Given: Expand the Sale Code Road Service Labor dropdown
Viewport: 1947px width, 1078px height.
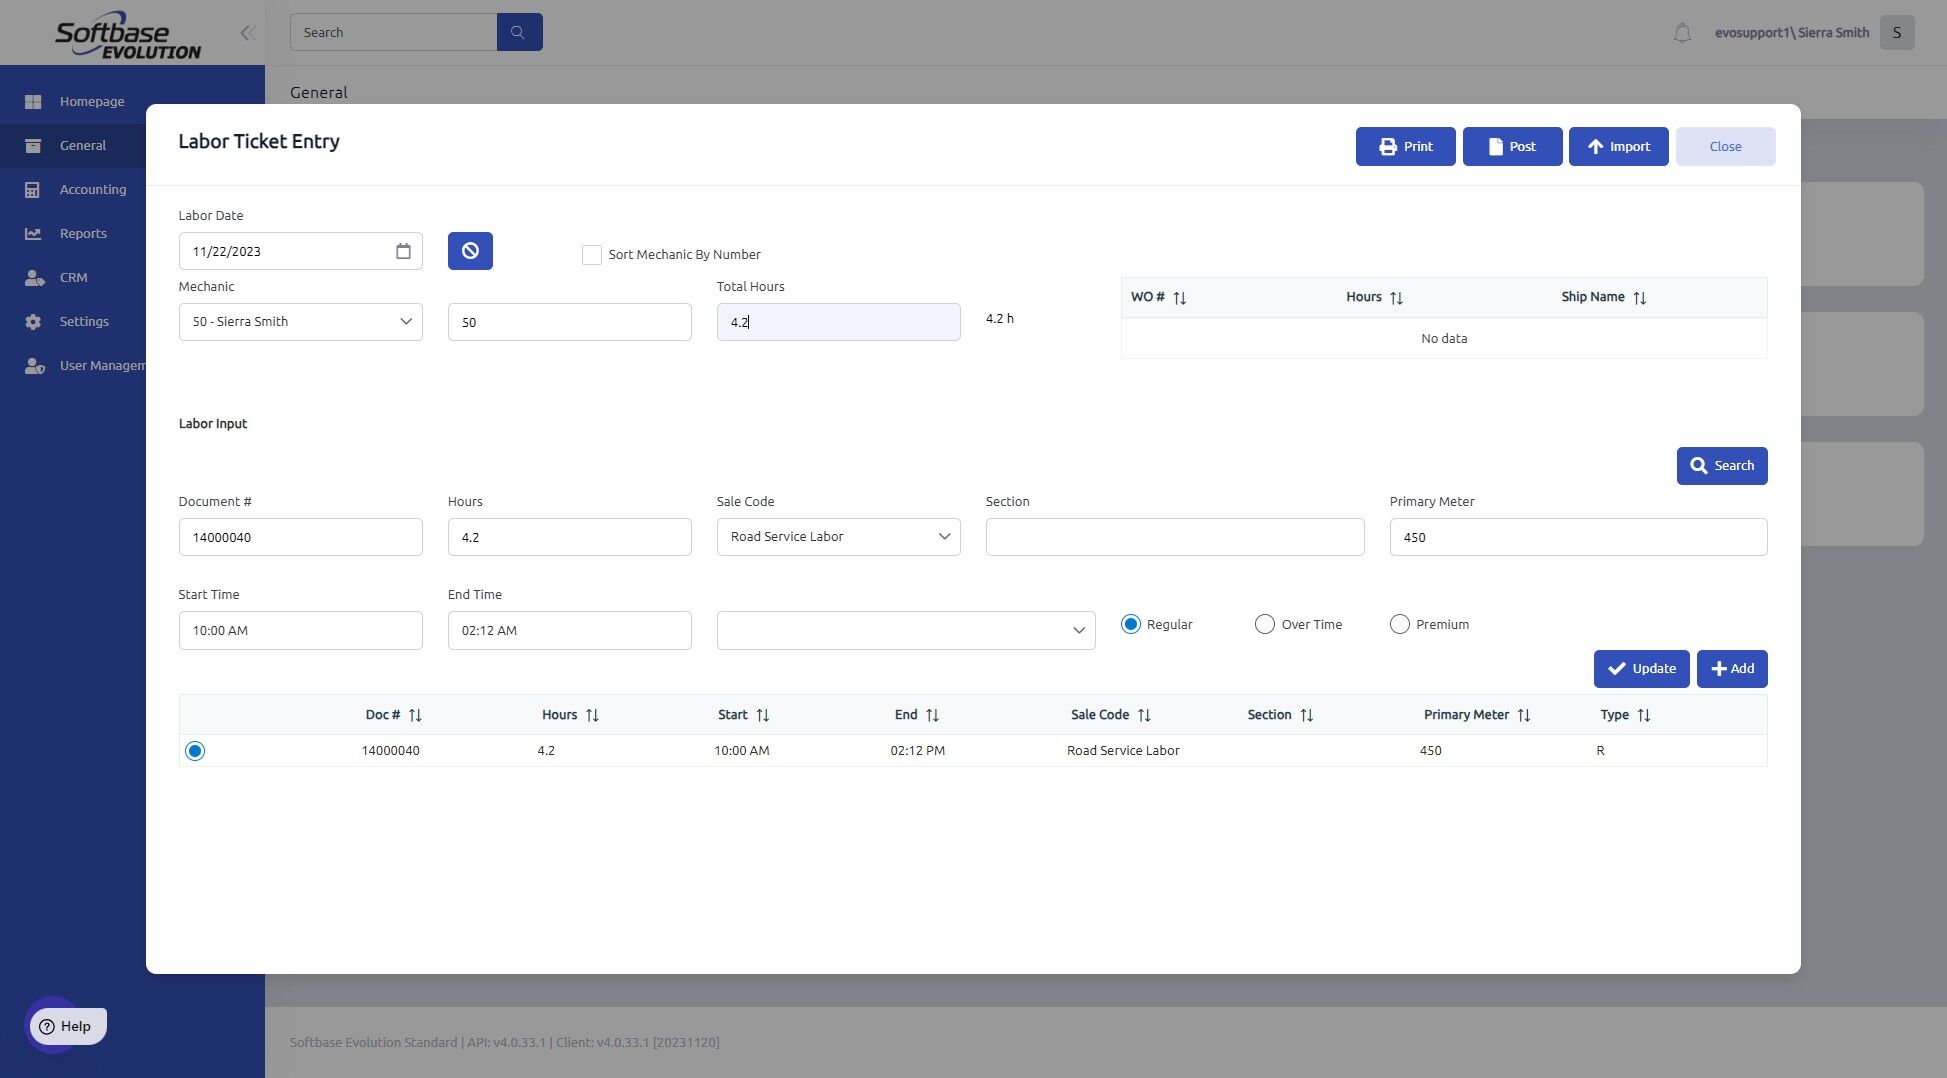Looking at the screenshot, I should [838, 537].
